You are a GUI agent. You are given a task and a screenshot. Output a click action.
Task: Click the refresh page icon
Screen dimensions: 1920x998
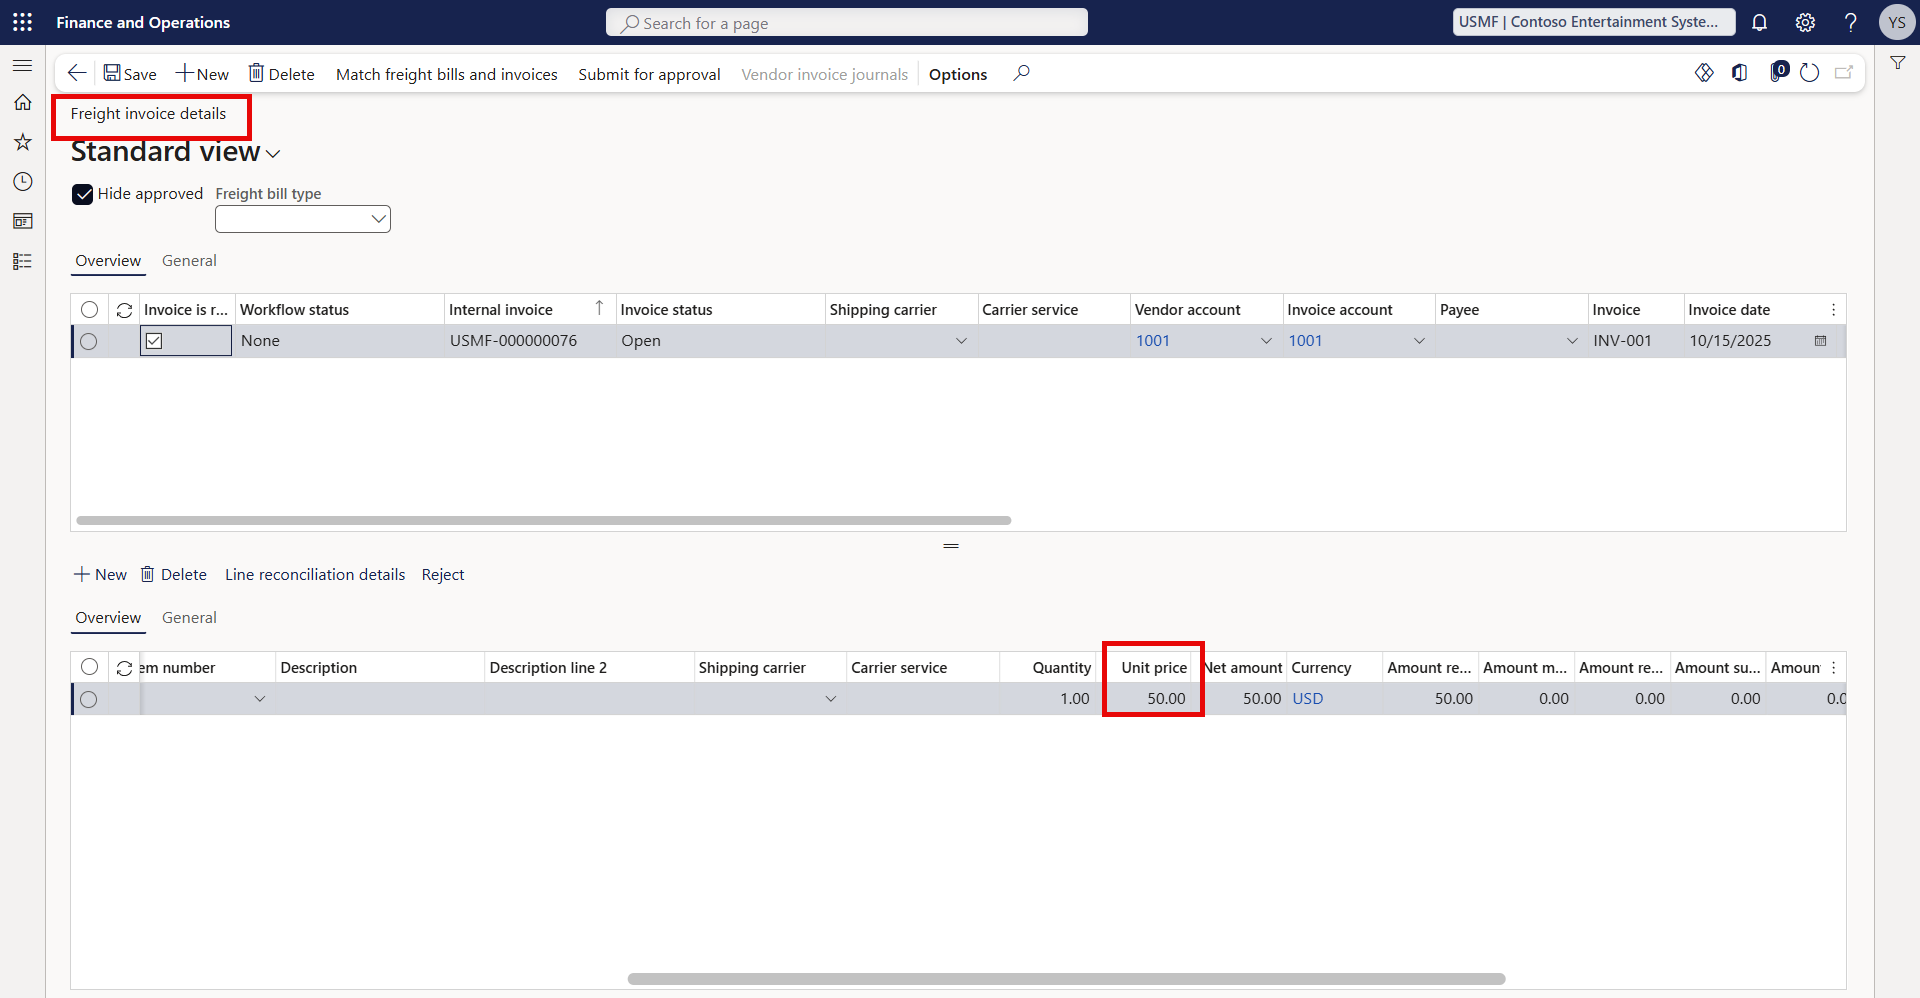(1809, 73)
